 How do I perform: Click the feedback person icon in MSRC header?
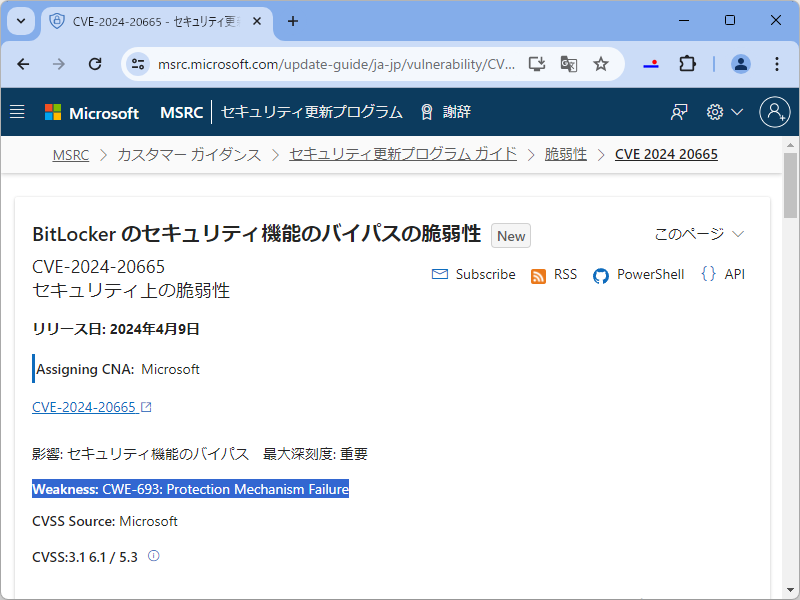coord(679,112)
